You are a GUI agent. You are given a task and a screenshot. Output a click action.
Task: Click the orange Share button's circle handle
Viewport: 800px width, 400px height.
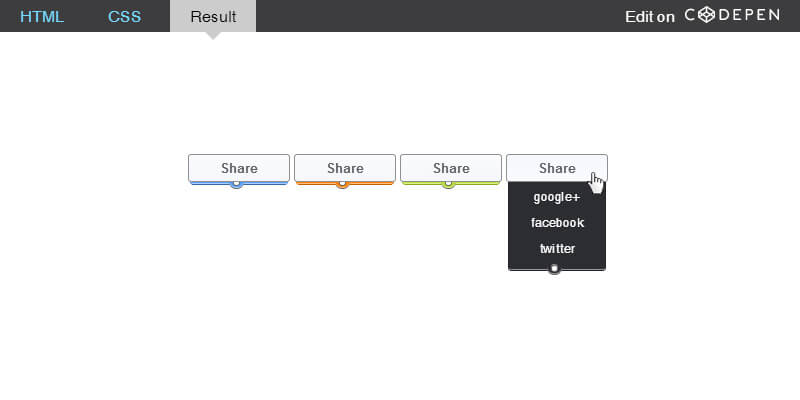click(x=342, y=184)
